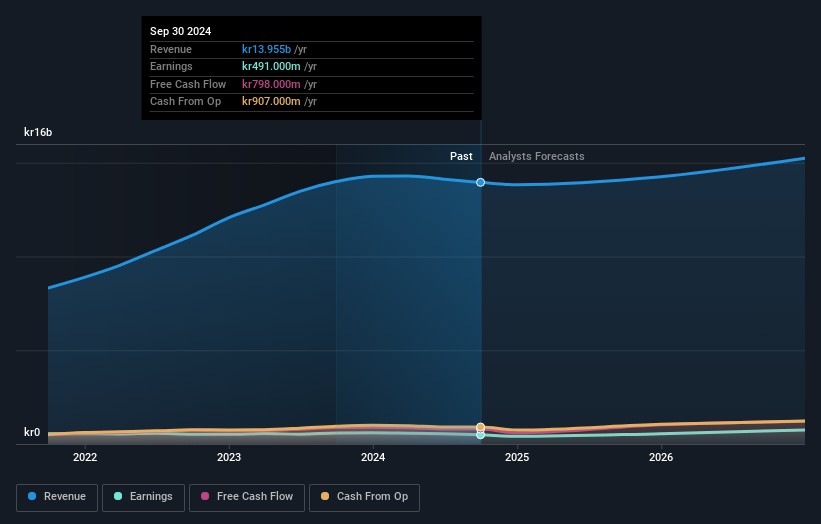
Task: Click the 2022 x-axis label
Action: coord(85,457)
